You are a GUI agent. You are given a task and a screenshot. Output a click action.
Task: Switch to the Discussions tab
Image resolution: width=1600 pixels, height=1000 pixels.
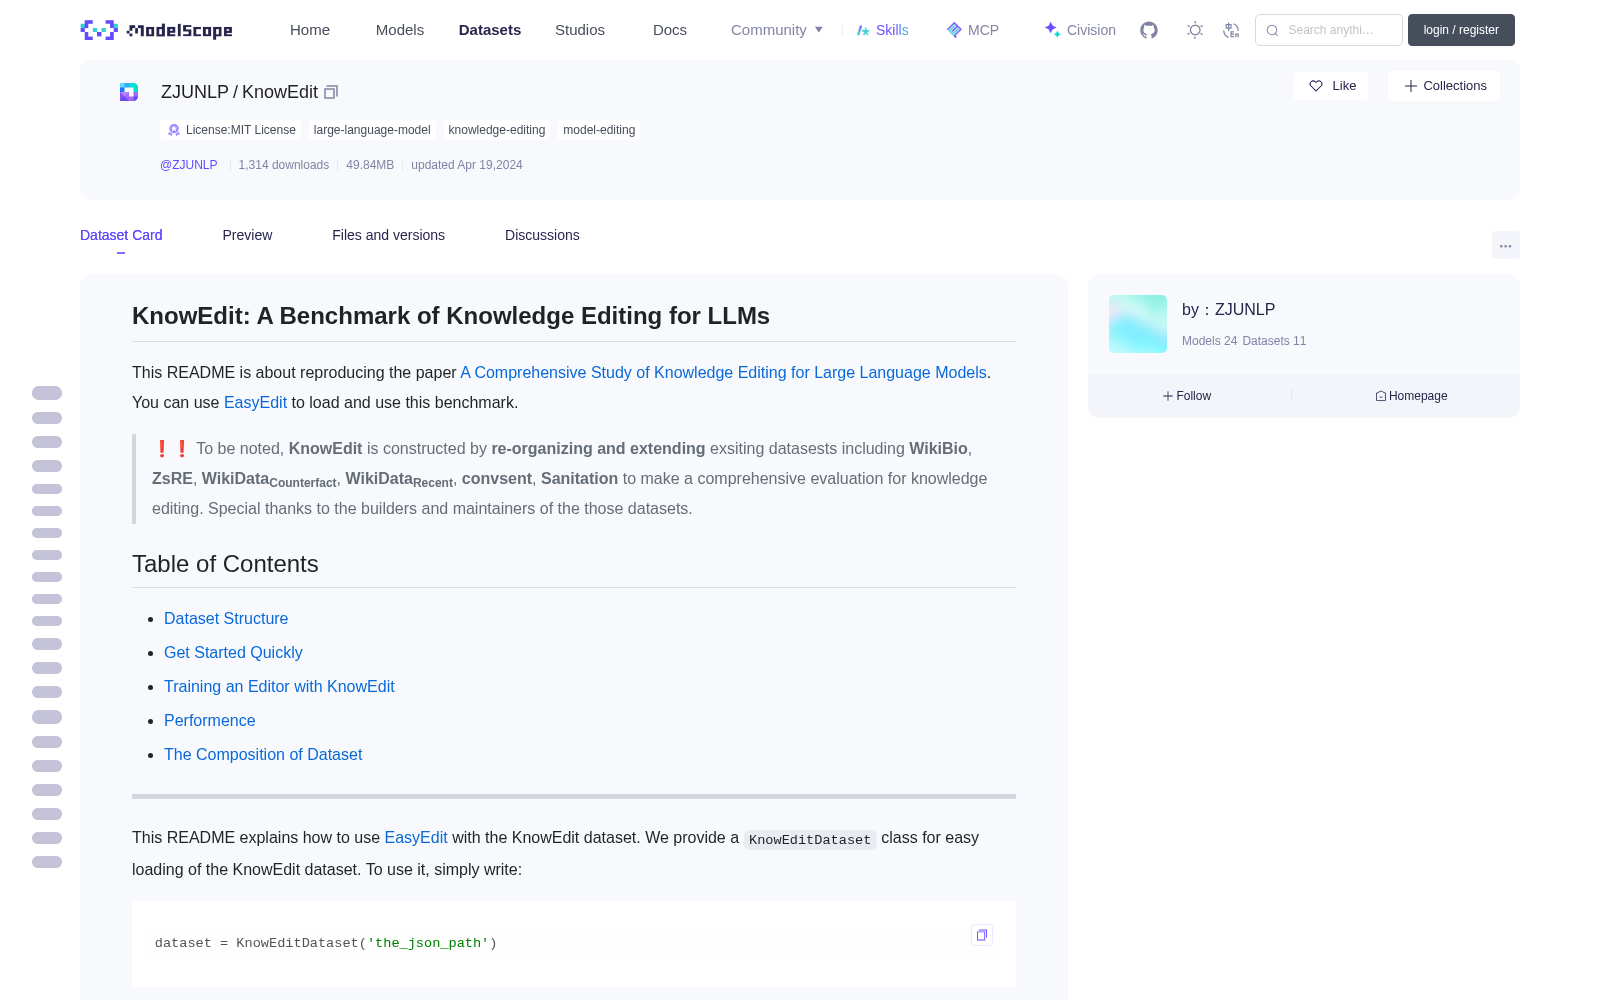[x=542, y=235]
